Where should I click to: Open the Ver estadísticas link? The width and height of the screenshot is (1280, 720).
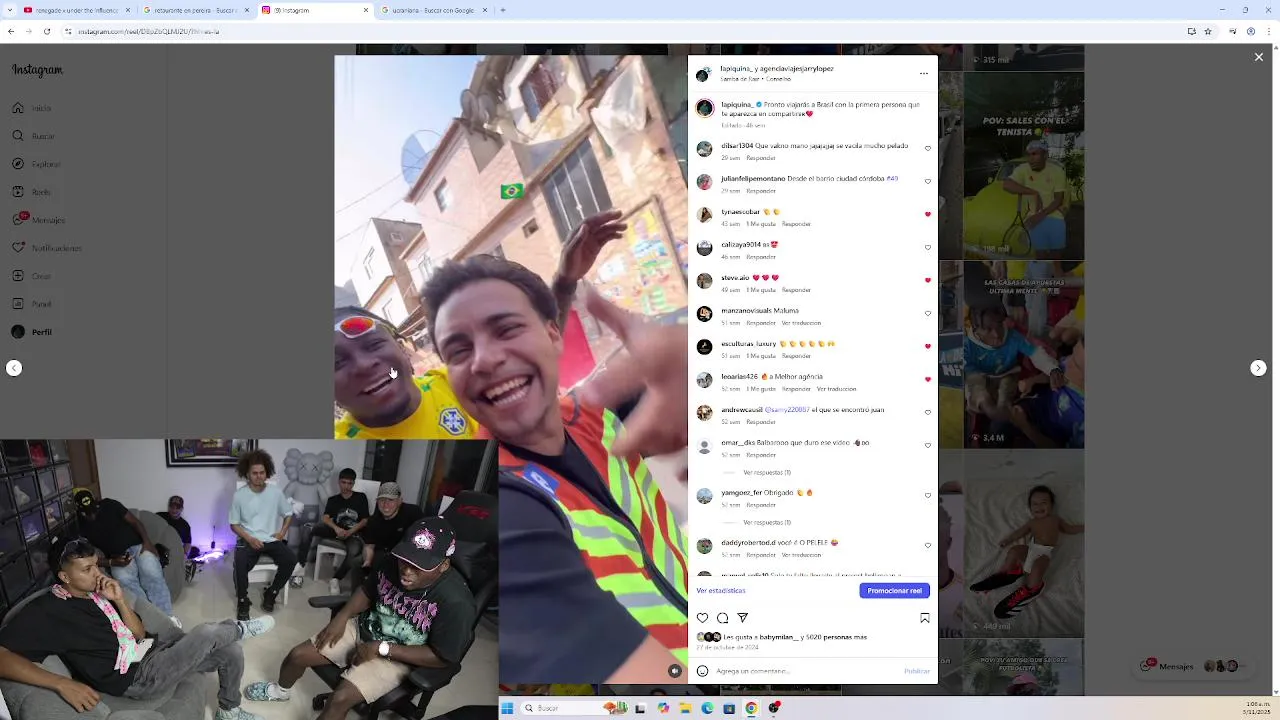721,591
